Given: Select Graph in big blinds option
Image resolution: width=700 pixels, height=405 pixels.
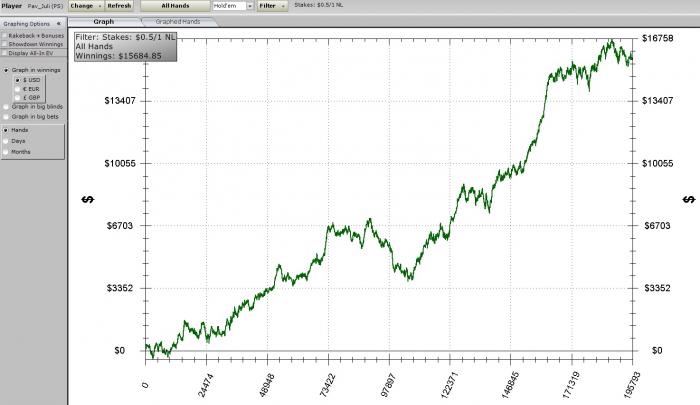Looking at the screenshot, I should pos(6,107).
